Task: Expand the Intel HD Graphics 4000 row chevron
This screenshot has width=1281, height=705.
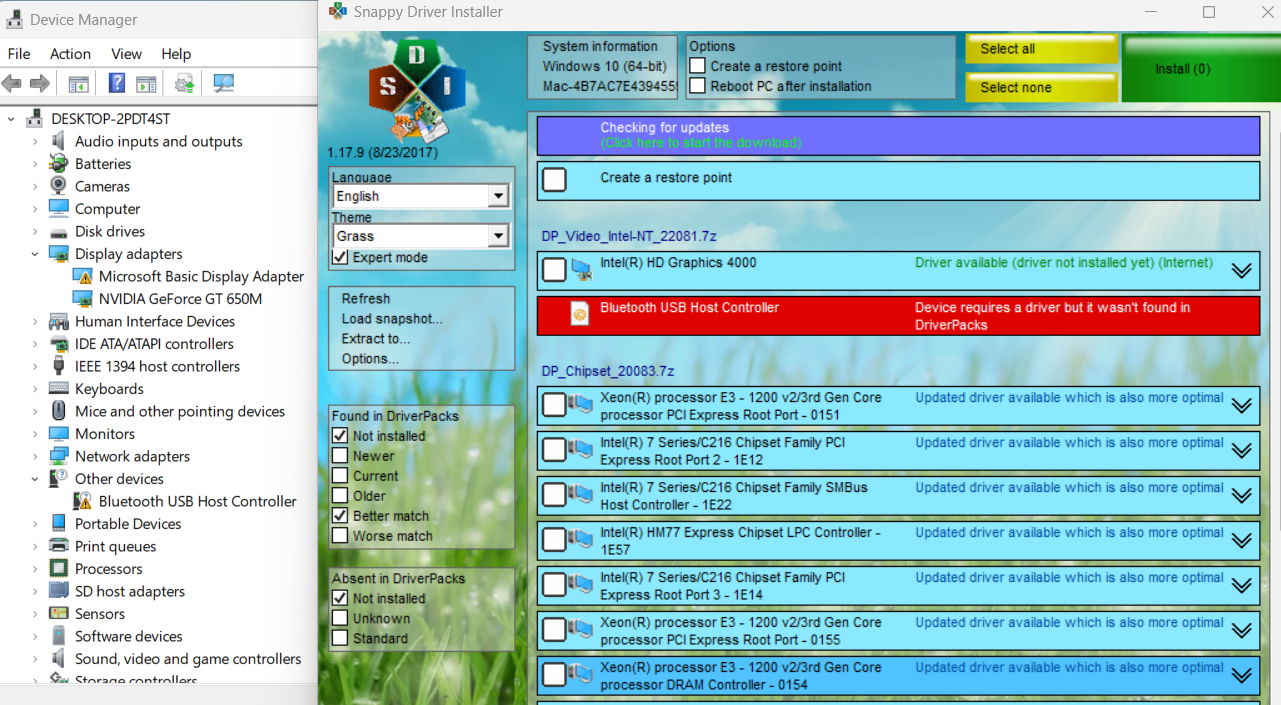Action: 1241,271
